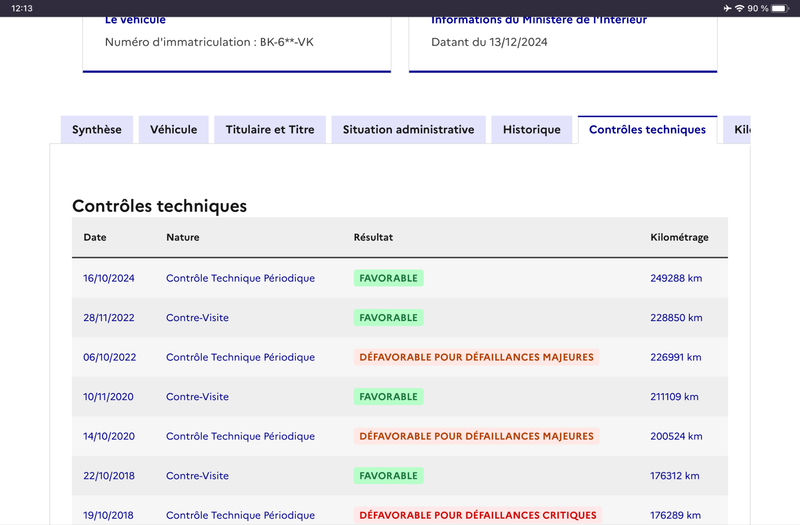Screen dimensions: 800x525
Task: Click FAVORABLE badge in 28/11/2022 row
Action: click(388, 317)
